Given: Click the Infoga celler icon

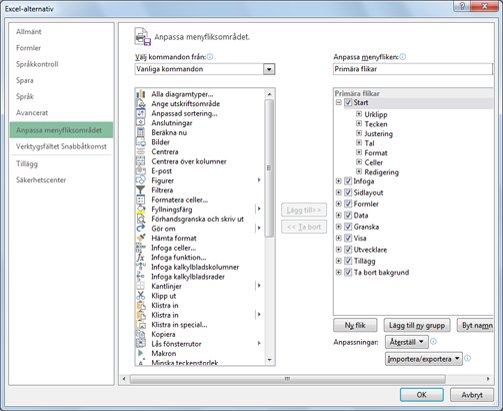Looking at the screenshot, I should (141, 248).
